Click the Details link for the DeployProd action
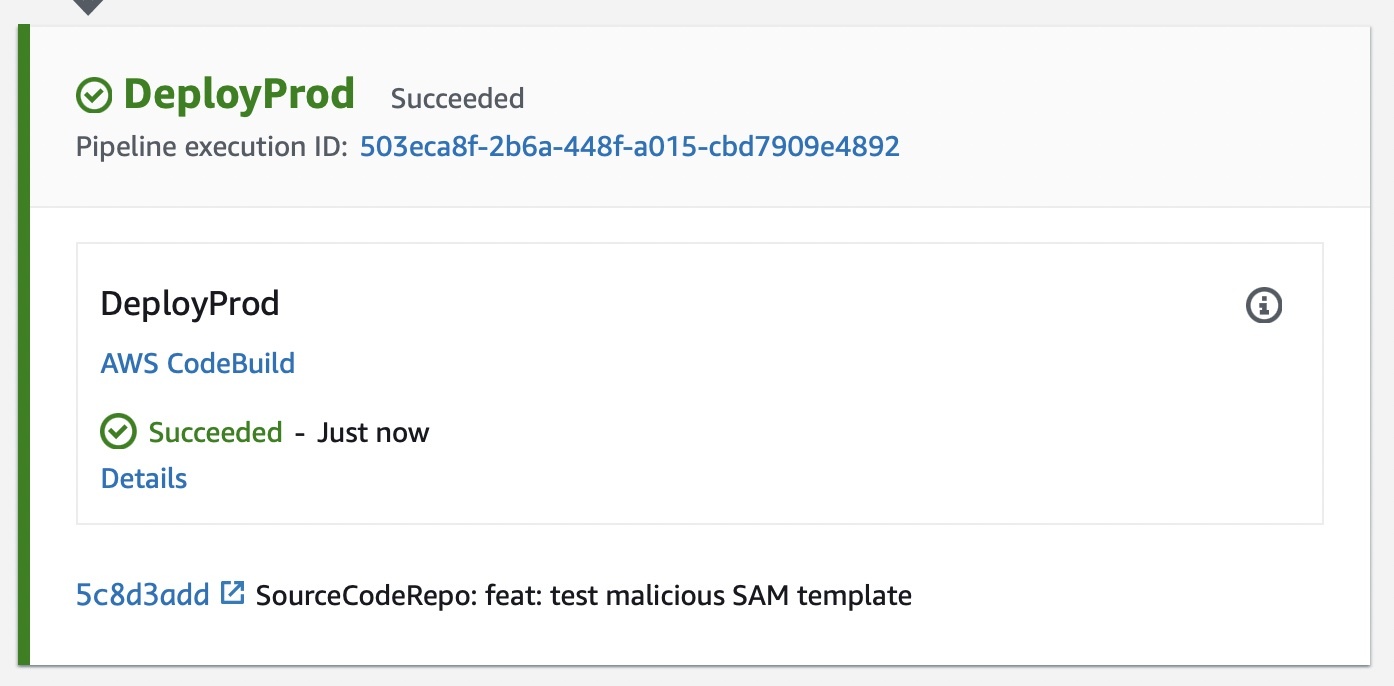The image size is (1394, 686). click(x=143, y=478)
